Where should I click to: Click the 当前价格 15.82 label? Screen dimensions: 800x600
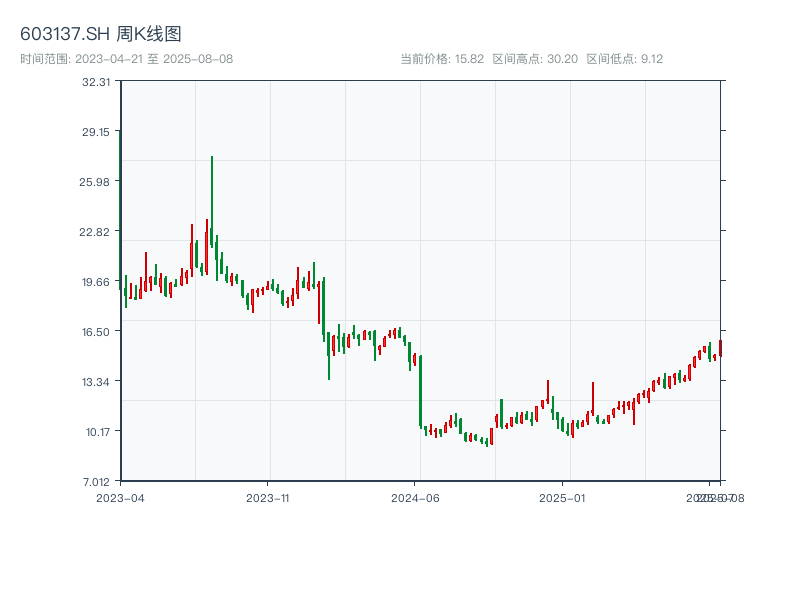442,59
